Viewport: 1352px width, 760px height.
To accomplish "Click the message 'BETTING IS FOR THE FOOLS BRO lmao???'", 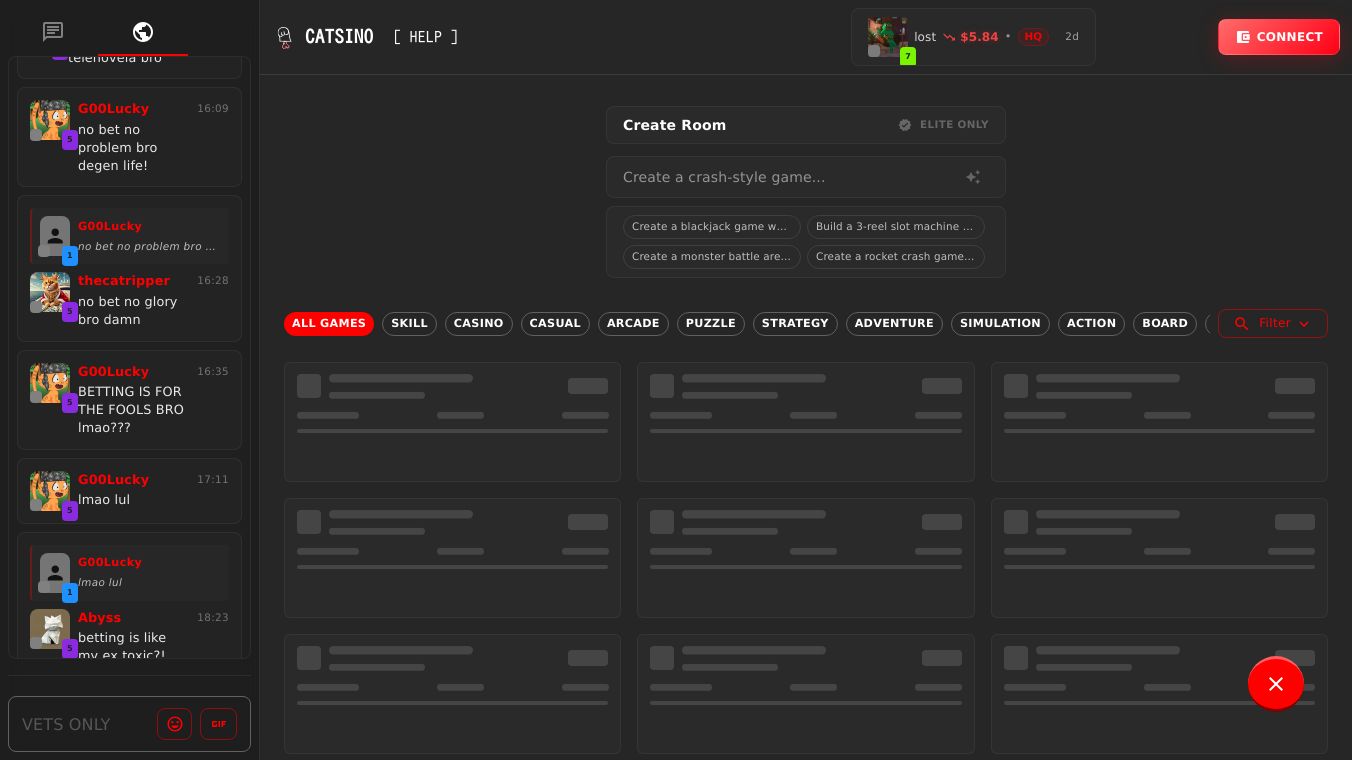I will [131, 410].
